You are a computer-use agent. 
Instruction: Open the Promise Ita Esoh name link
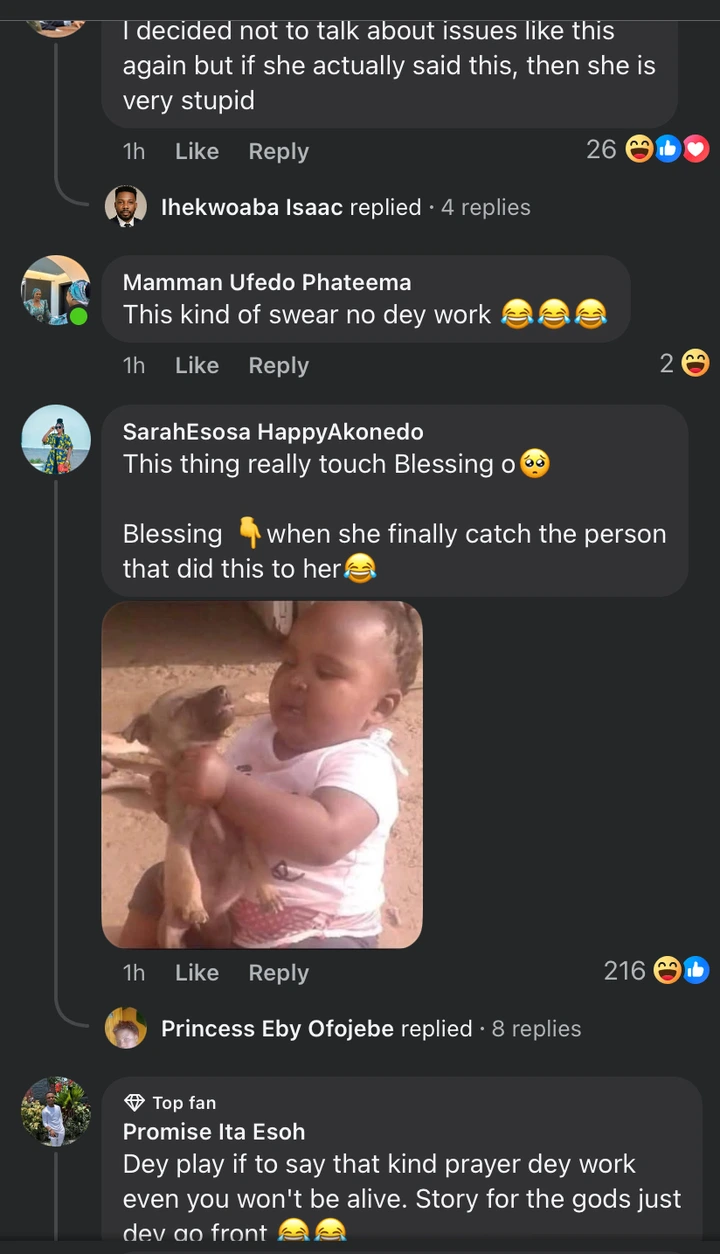[214, 1132]
